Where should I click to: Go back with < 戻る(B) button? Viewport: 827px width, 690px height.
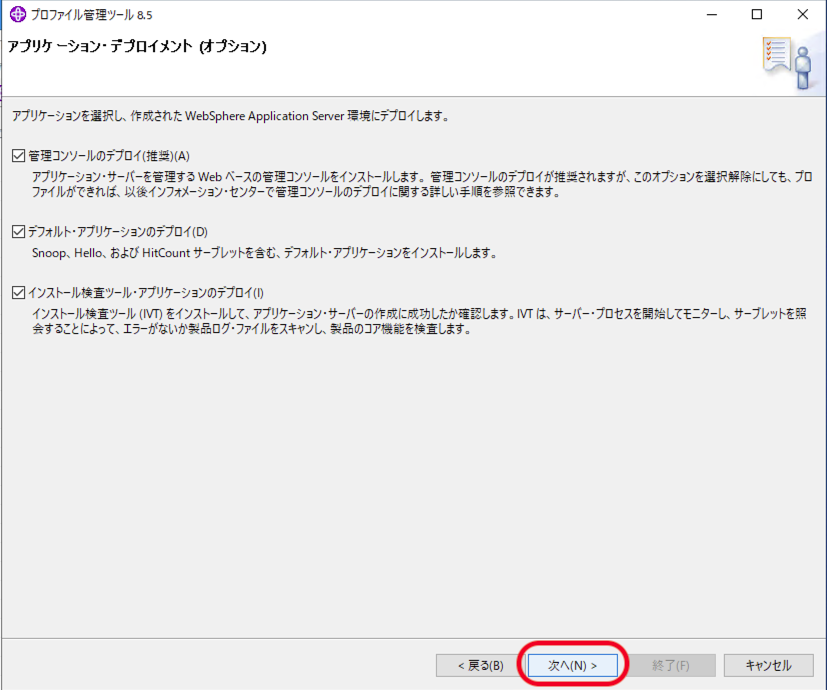click(x=480, y=665)
